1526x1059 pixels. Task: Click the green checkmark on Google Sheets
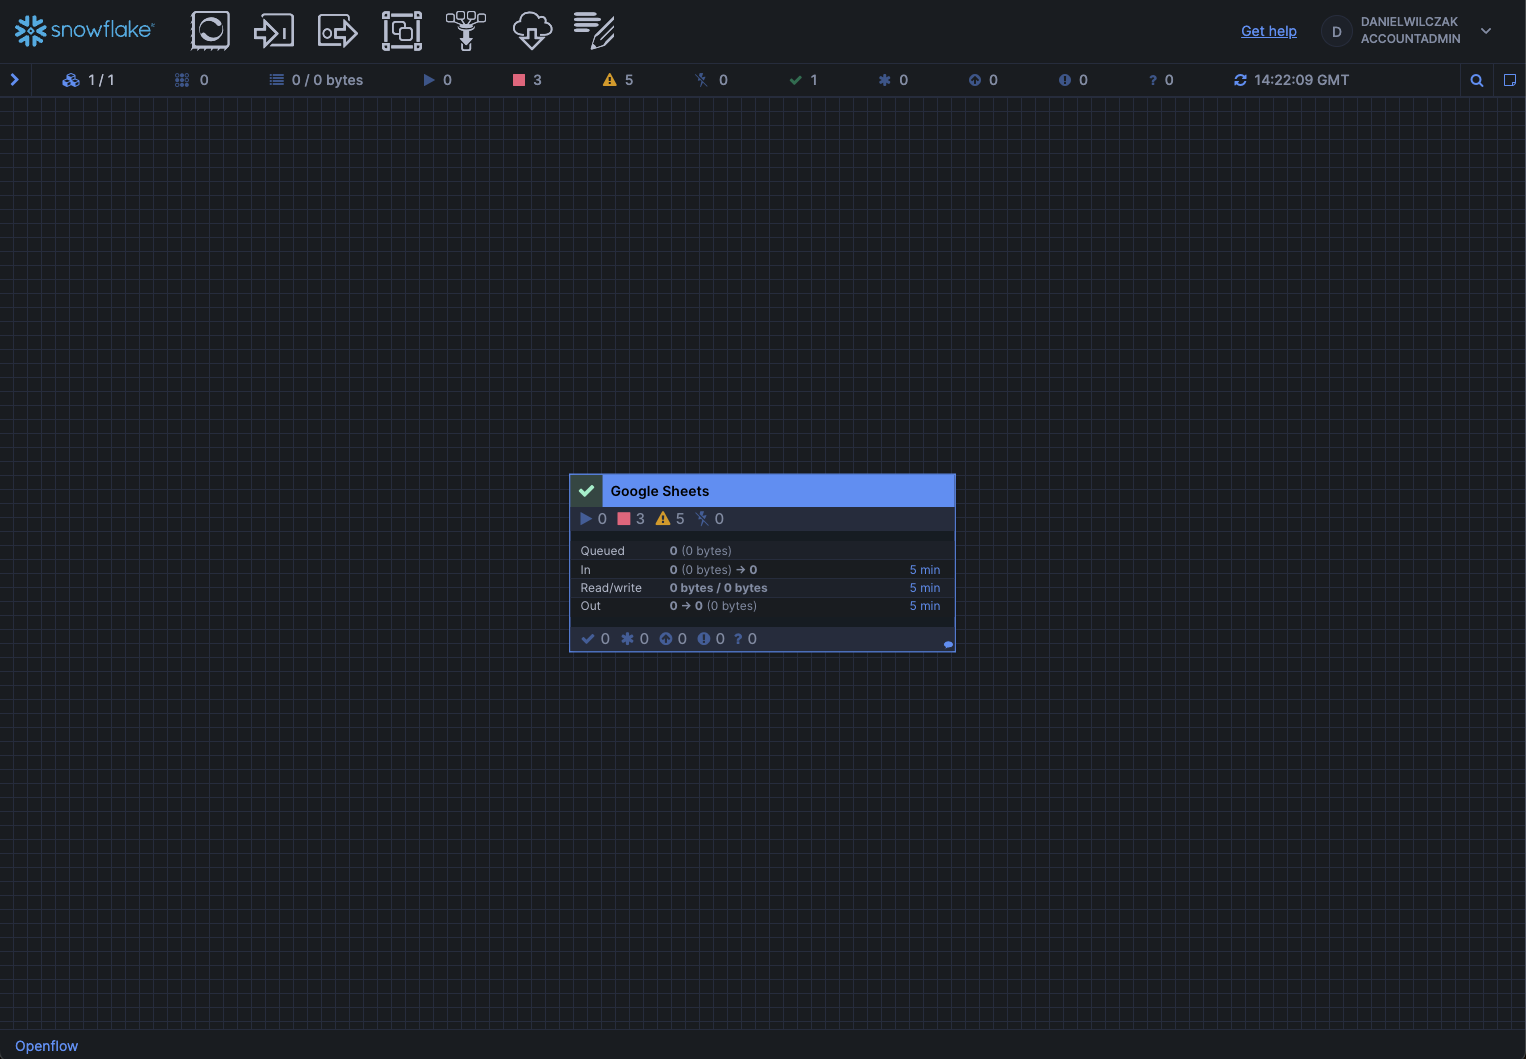(x=586, y=491)
